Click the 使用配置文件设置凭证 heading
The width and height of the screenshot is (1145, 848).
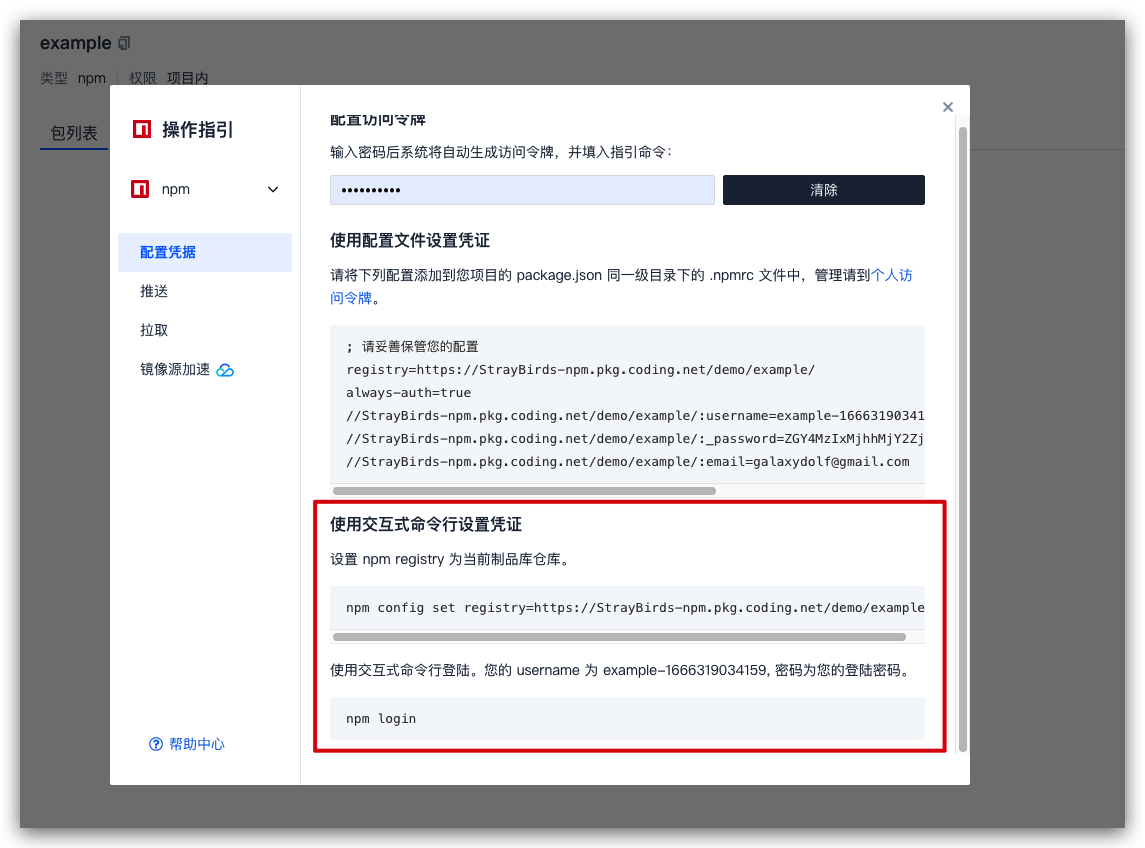coord(410,240)
